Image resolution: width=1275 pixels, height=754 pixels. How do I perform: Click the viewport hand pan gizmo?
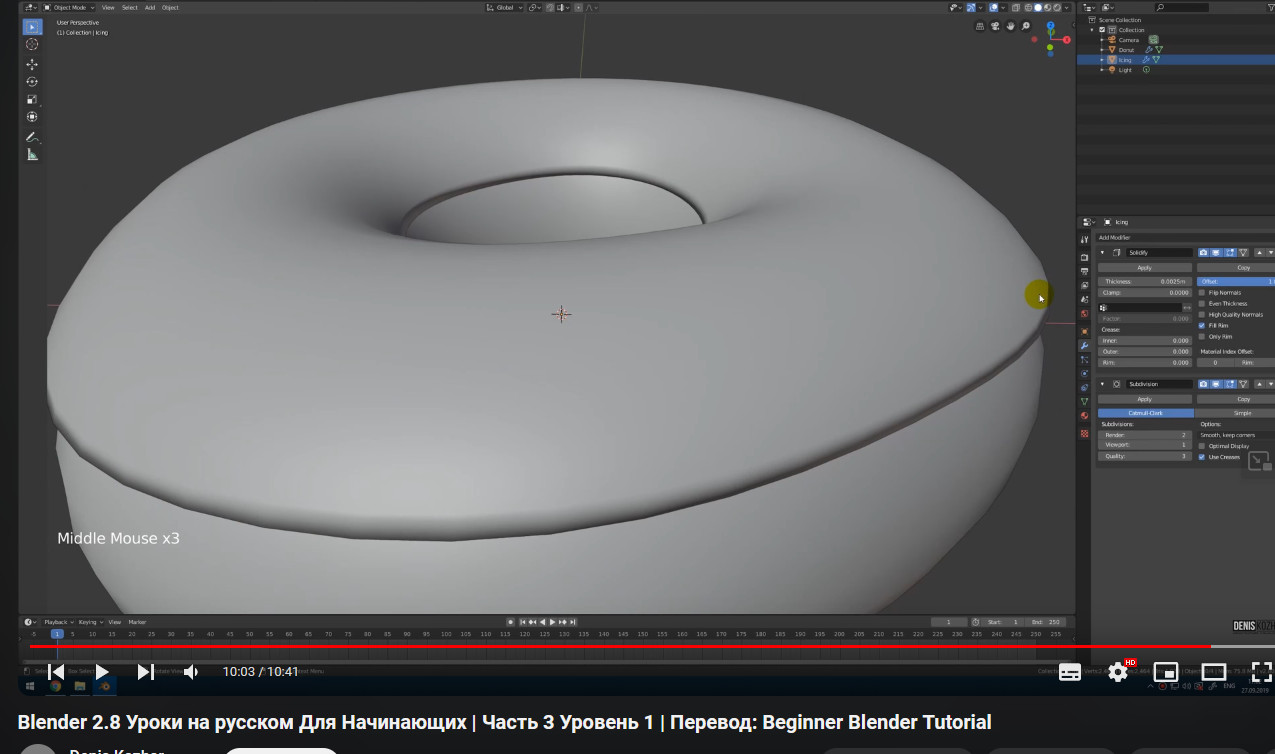1012,26
